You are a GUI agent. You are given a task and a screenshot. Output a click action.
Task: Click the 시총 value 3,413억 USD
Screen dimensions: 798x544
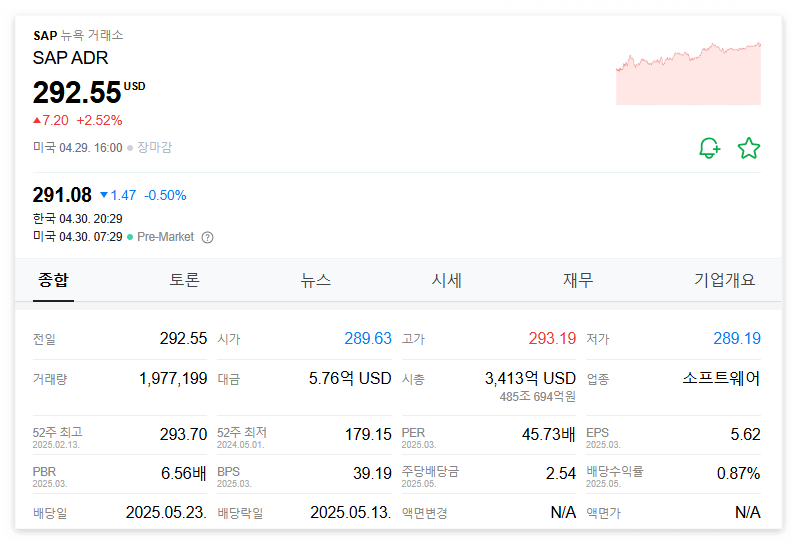pos(530,379)
